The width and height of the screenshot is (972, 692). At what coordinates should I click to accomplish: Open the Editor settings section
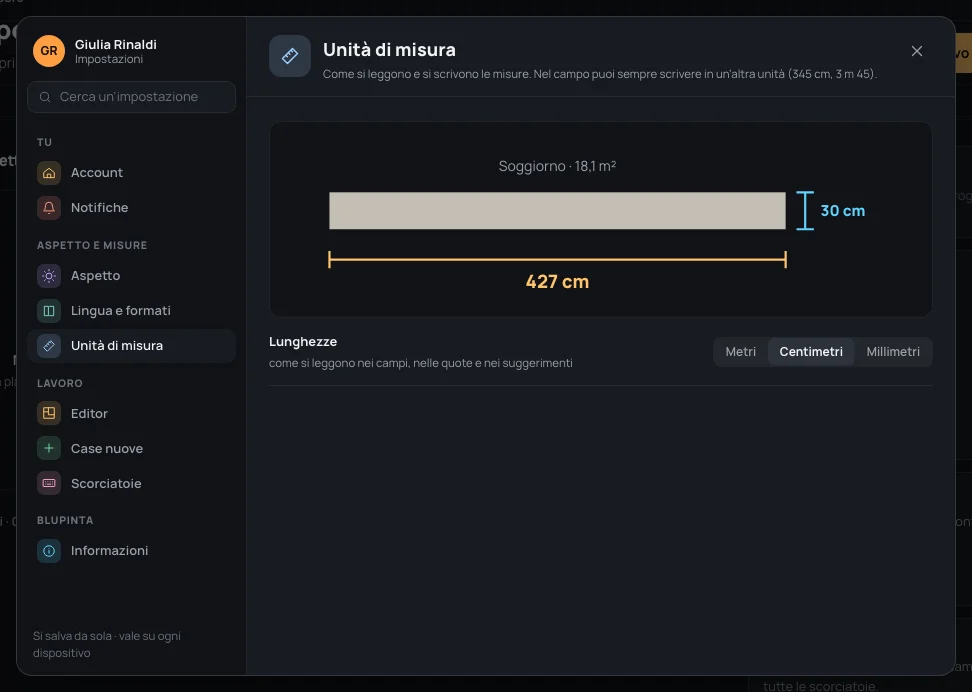coord(131,414)
